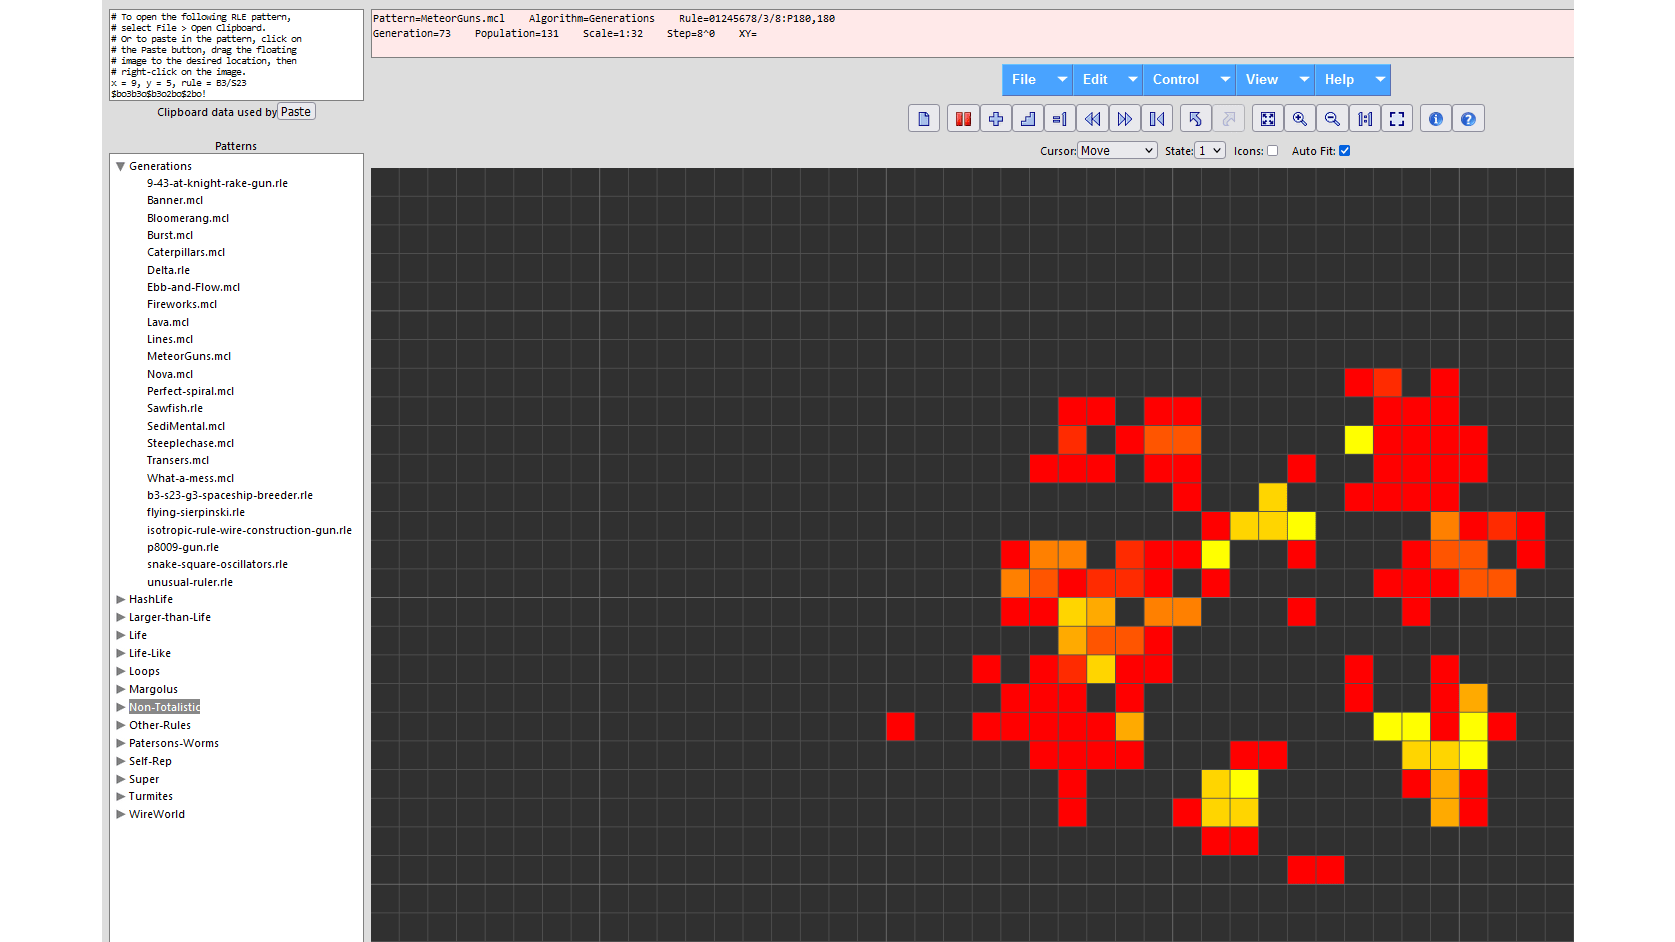Load the Banner.mcl pattern

pos(175,201)
